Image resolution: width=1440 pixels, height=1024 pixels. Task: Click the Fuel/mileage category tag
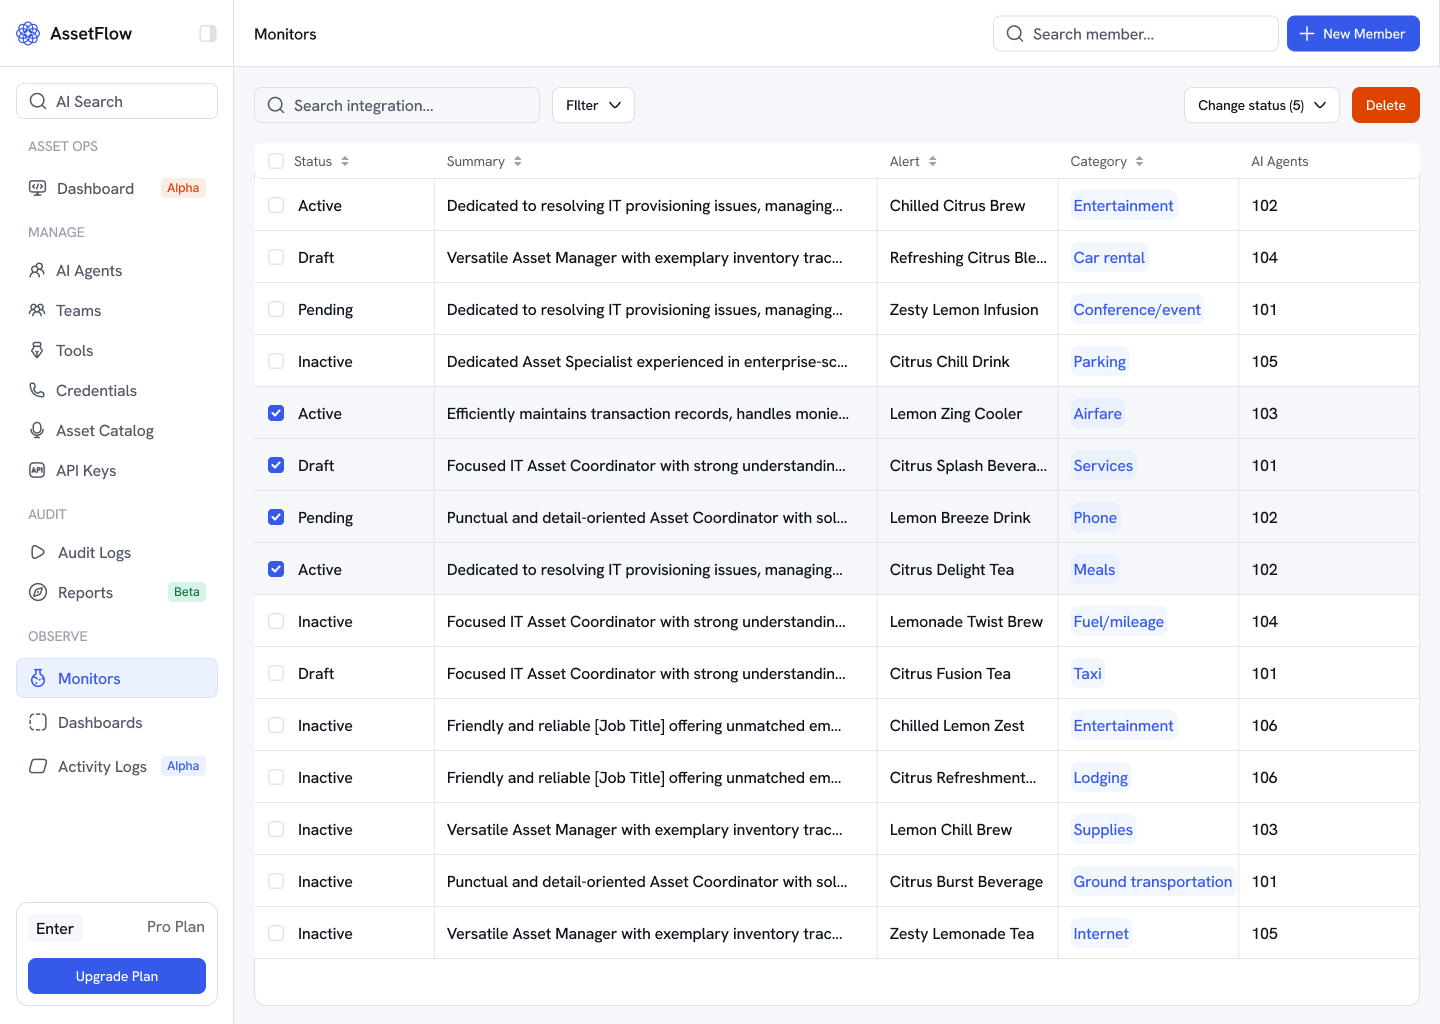point(1118,621)
